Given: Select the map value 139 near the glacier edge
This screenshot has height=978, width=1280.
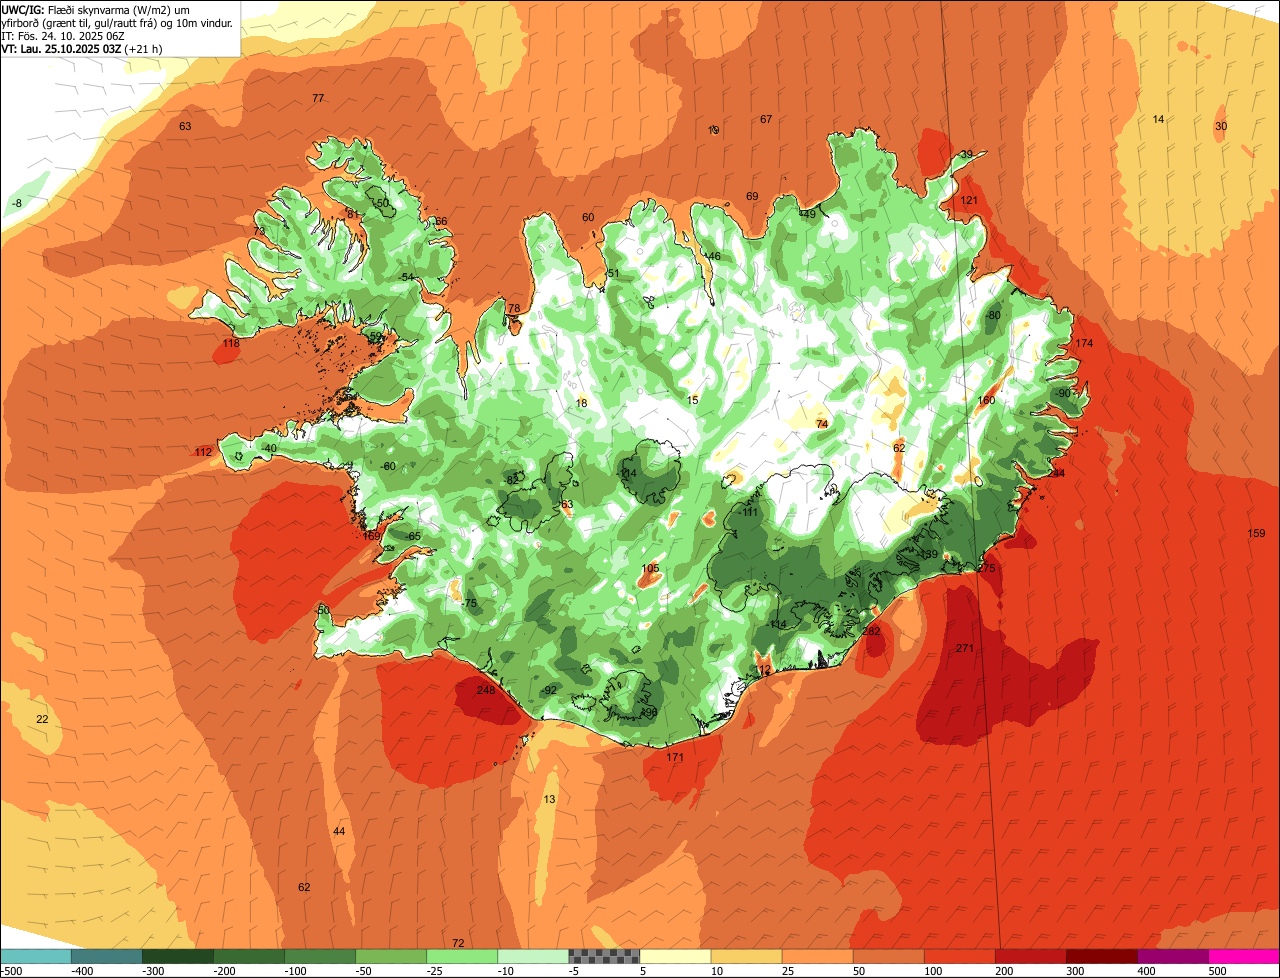Looking at the screenshot, I should point(929,554).
